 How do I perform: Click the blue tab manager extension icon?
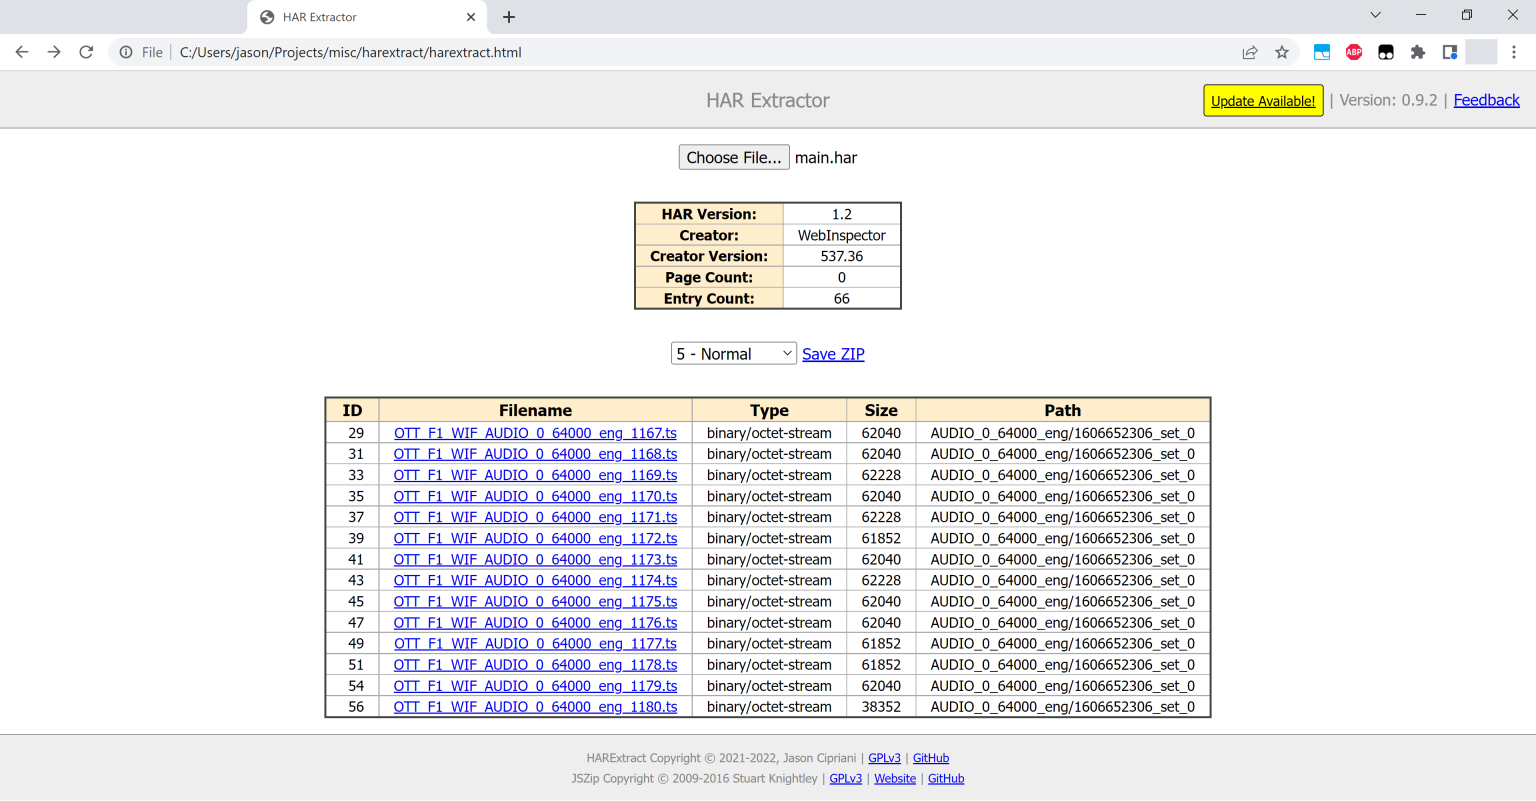1322,52
